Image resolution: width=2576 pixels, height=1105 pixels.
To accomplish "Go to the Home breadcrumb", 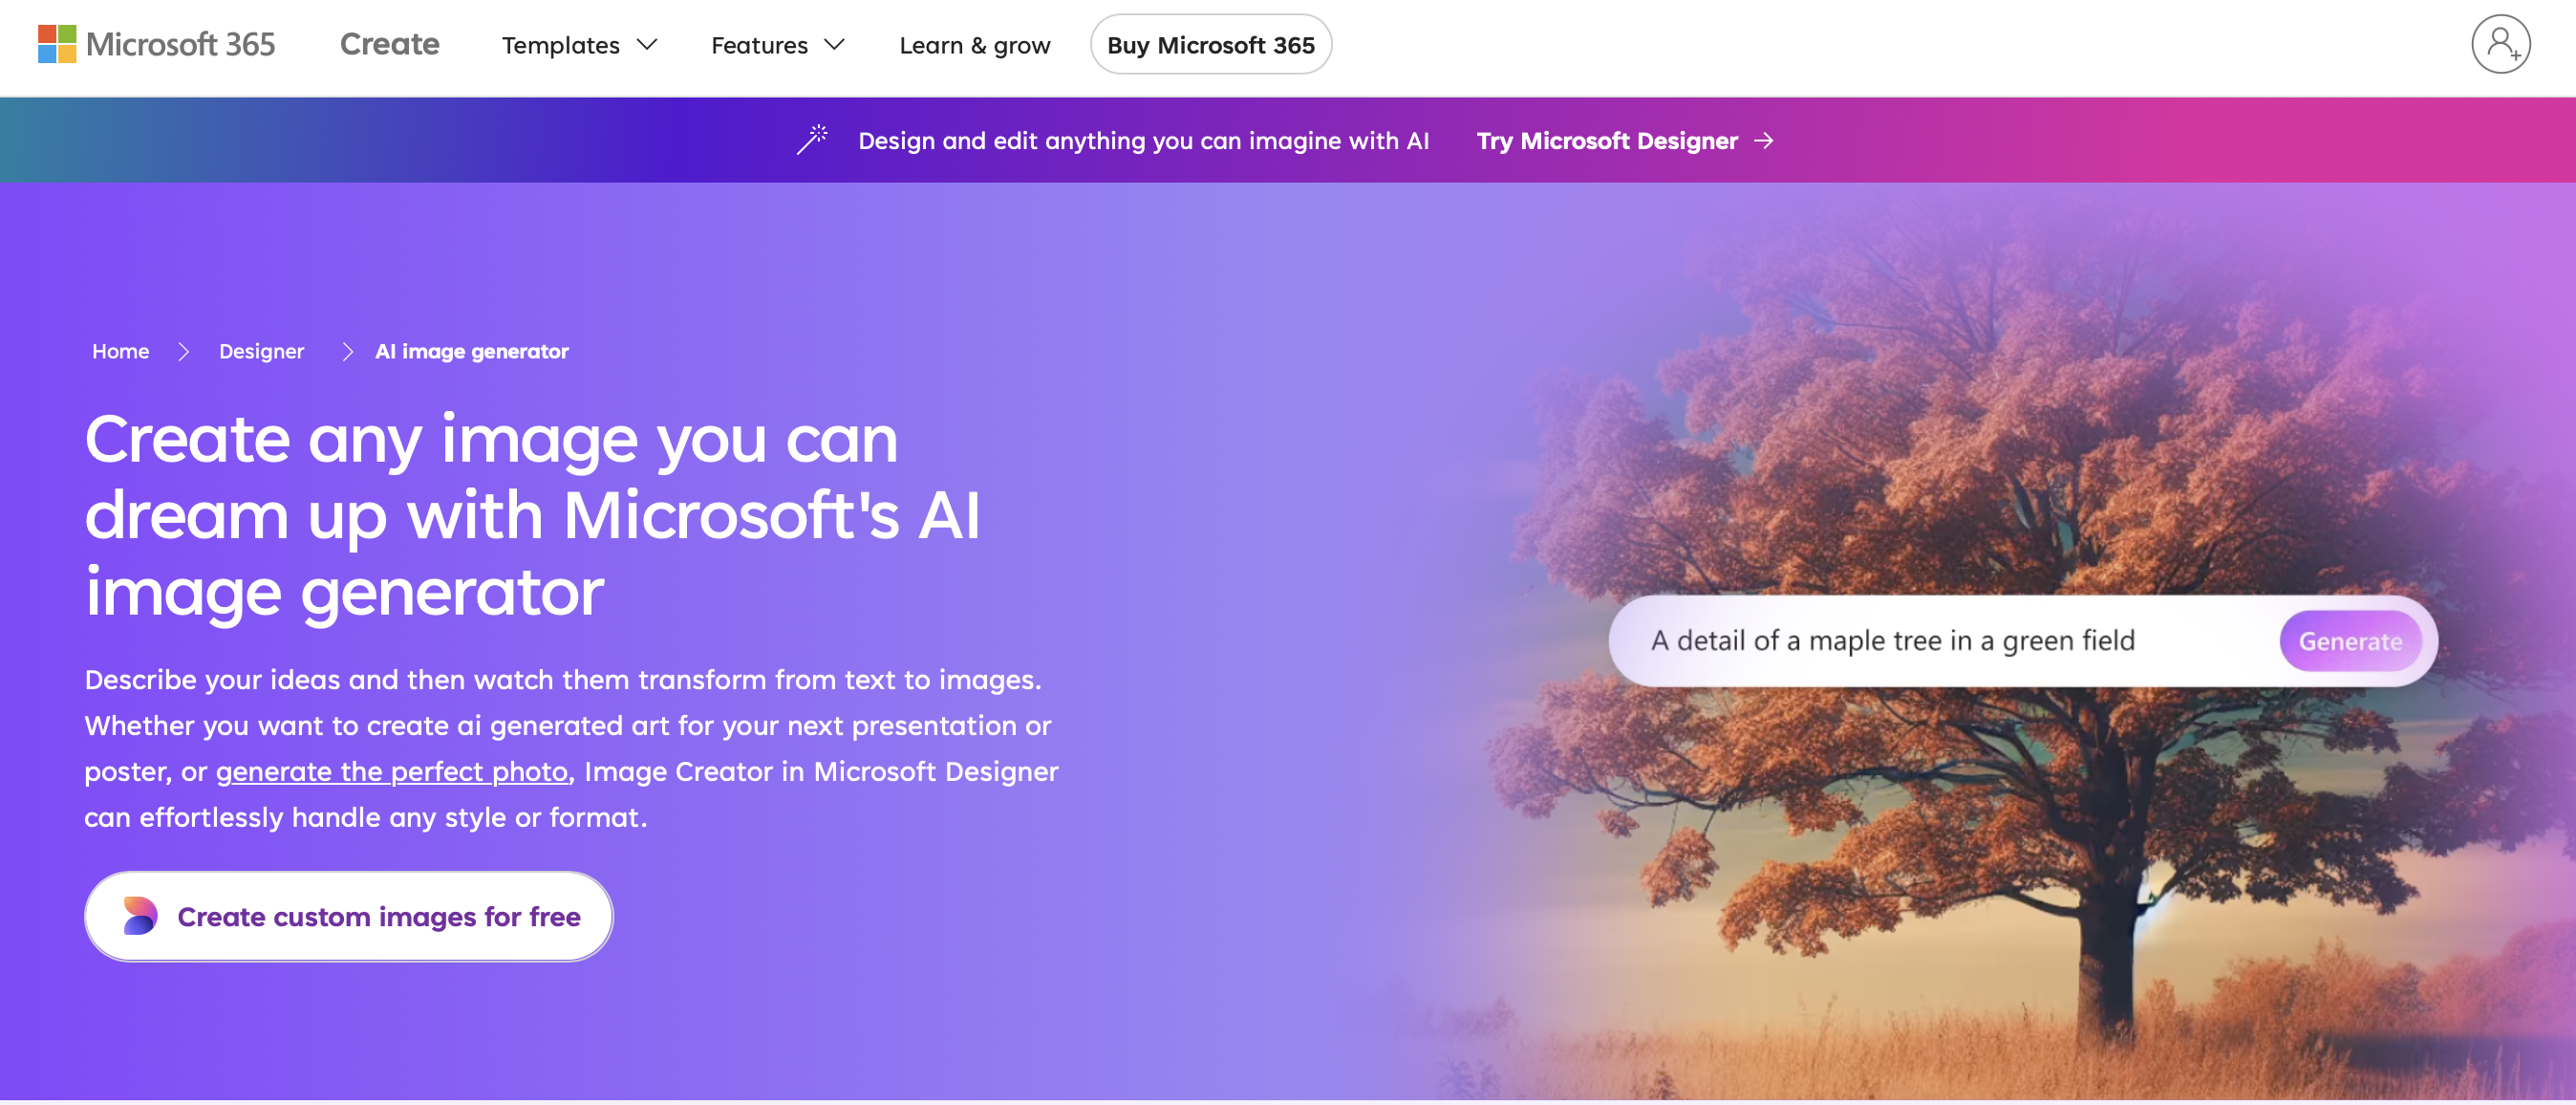I will [x=121, y=352].
